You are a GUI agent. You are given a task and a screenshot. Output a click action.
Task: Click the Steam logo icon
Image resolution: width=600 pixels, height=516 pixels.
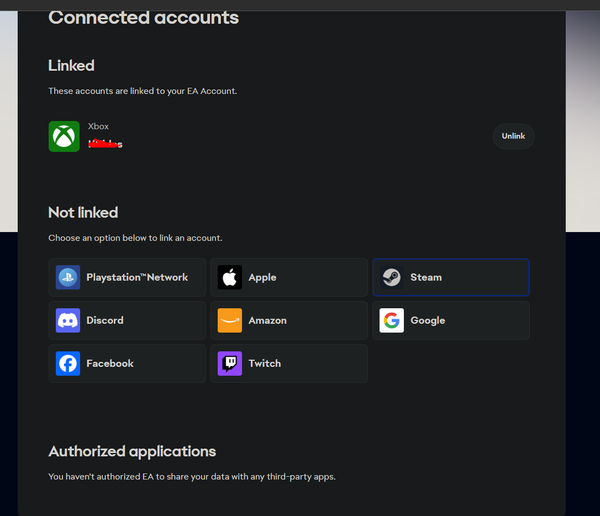(391, 277)
